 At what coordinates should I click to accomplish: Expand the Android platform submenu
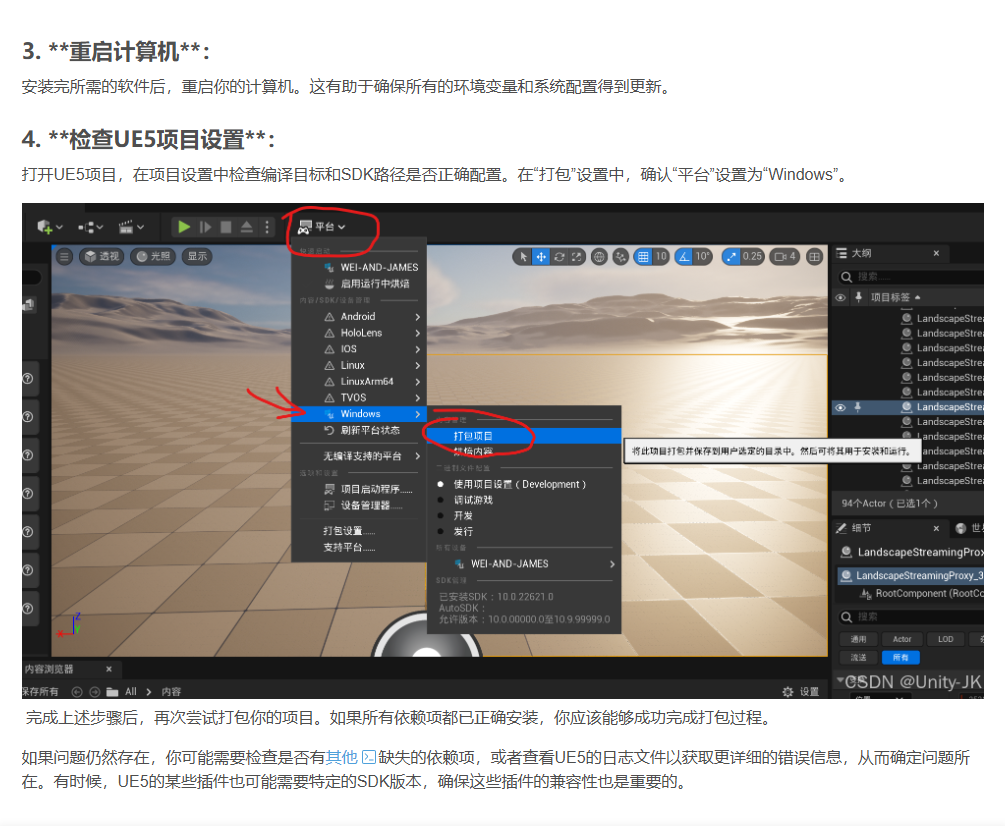[x=359, y=317]
